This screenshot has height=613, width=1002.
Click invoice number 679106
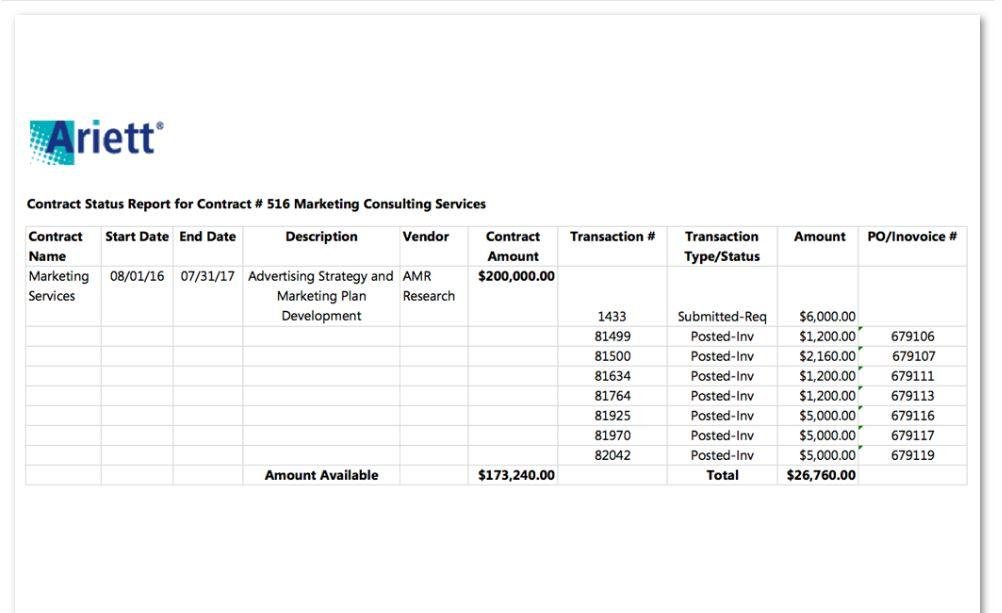coord(913,337)
